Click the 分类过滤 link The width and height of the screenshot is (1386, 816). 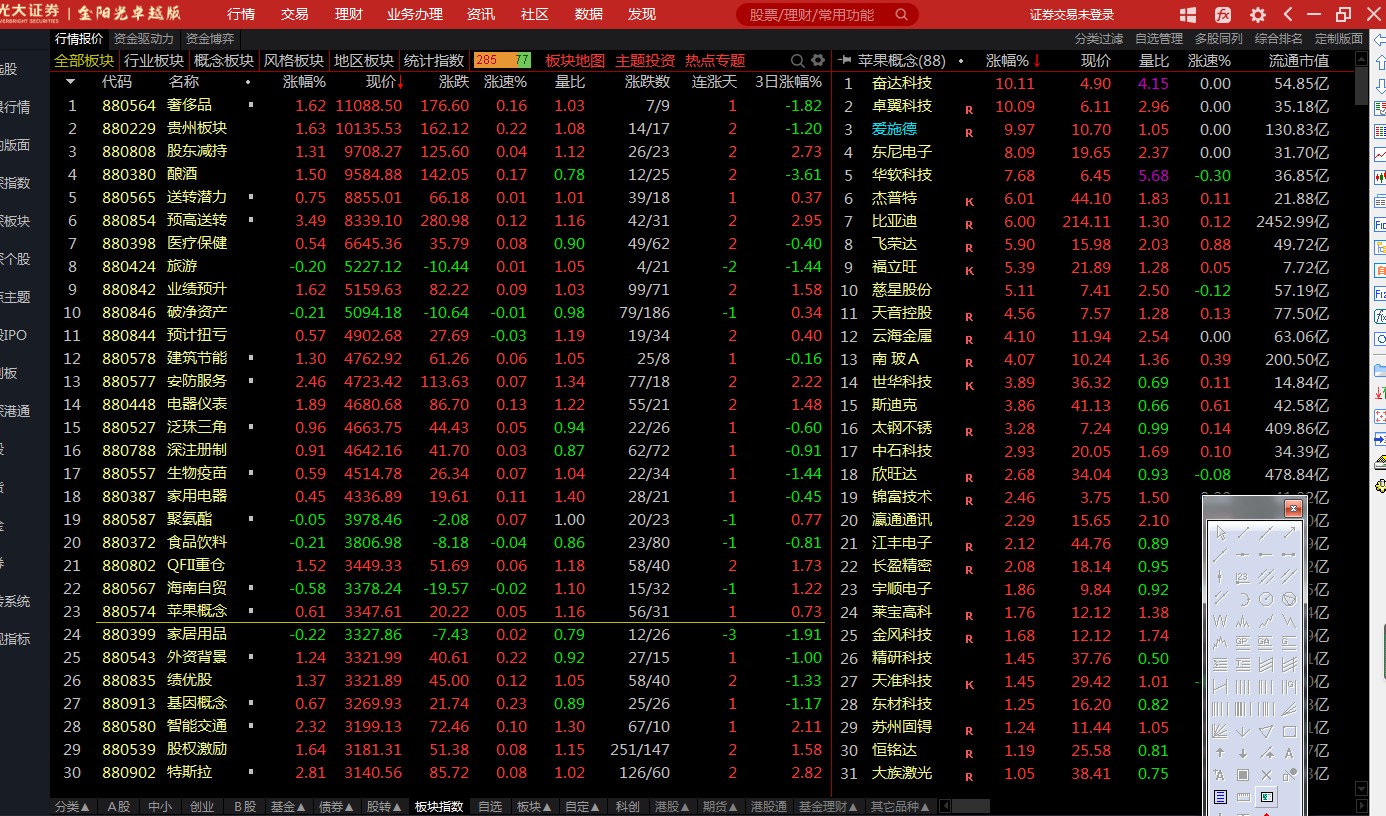point(1099,38)
